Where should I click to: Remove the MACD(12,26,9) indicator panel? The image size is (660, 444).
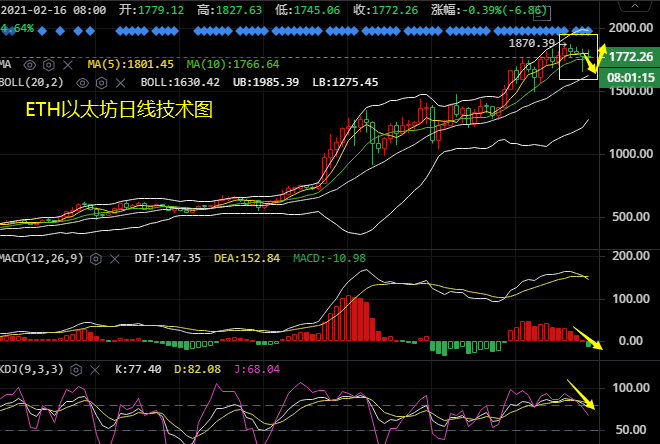113,257
